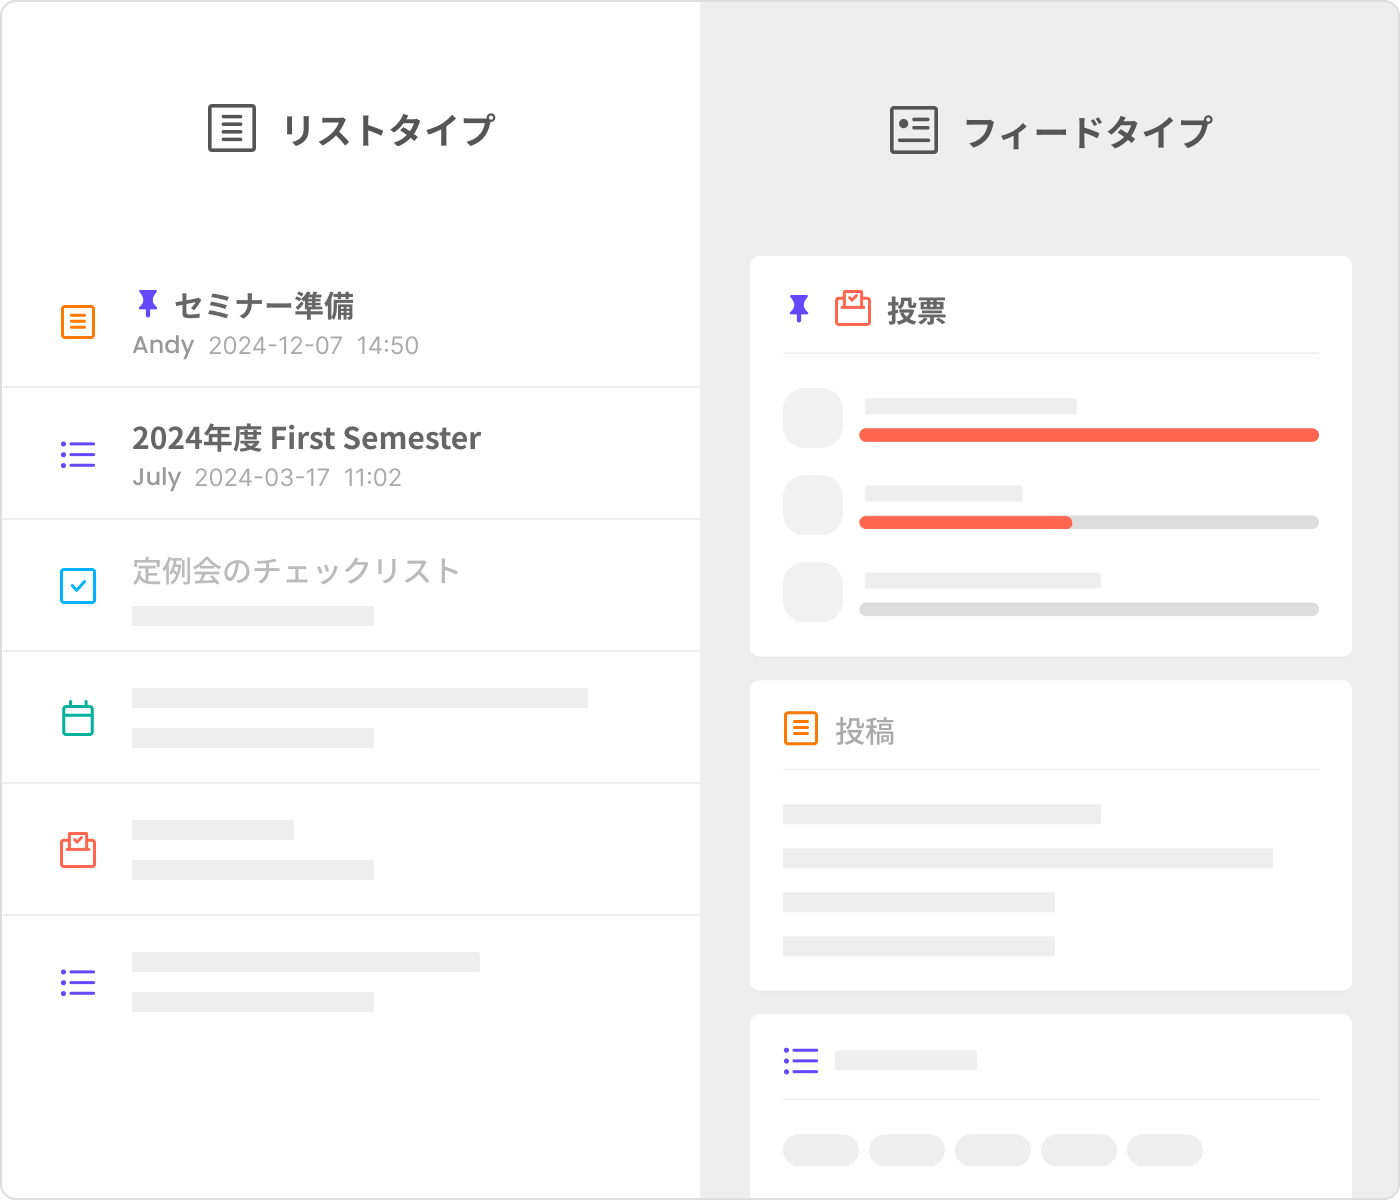The image size is (1400, 1200).
Task: Click the full red poll progress bar
Action: point(1088,435)
